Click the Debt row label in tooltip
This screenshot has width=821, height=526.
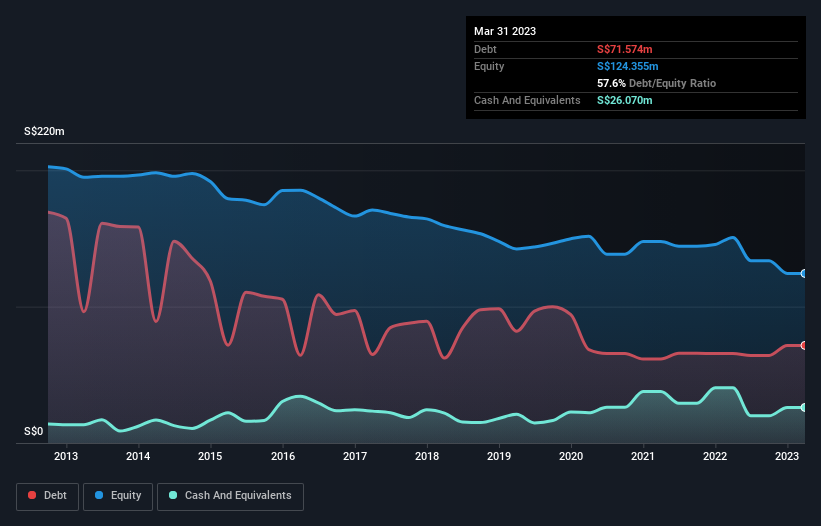485,49
